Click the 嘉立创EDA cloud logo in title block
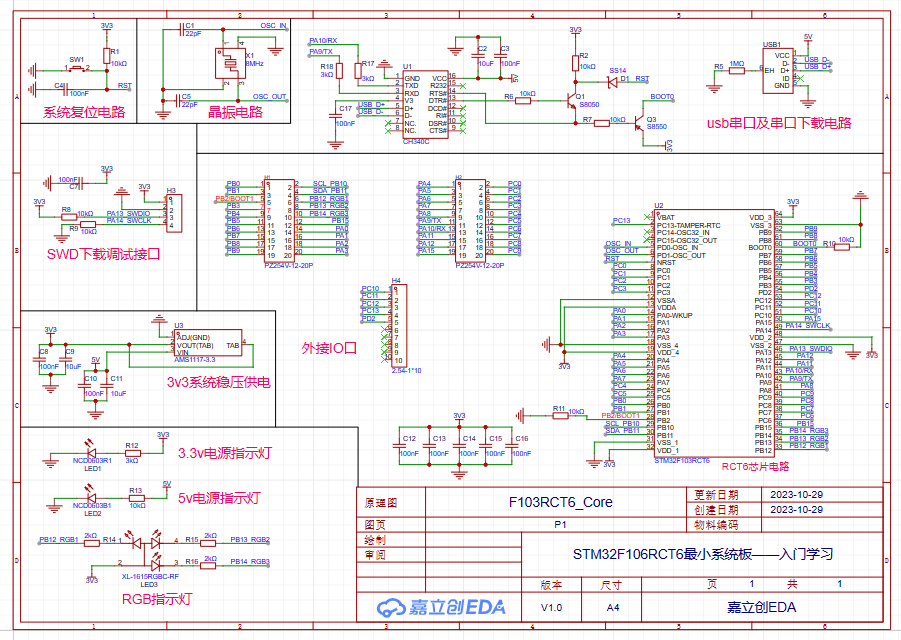 [x=441, y=607]
